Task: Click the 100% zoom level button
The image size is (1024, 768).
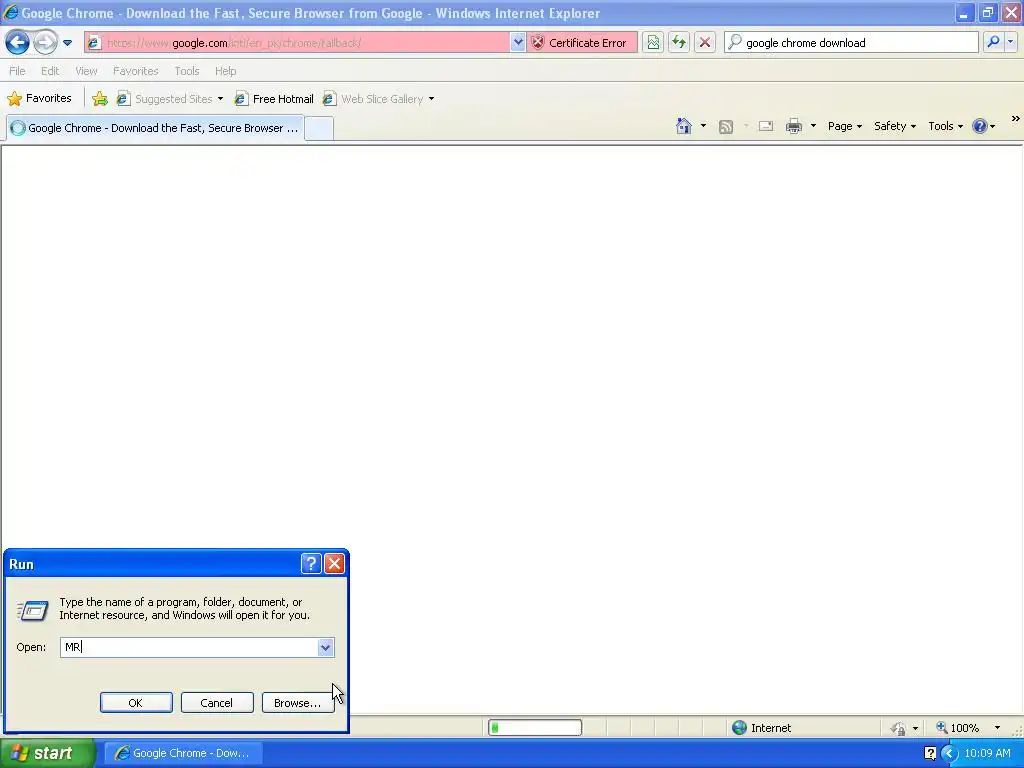Action: tap(958, 728)
